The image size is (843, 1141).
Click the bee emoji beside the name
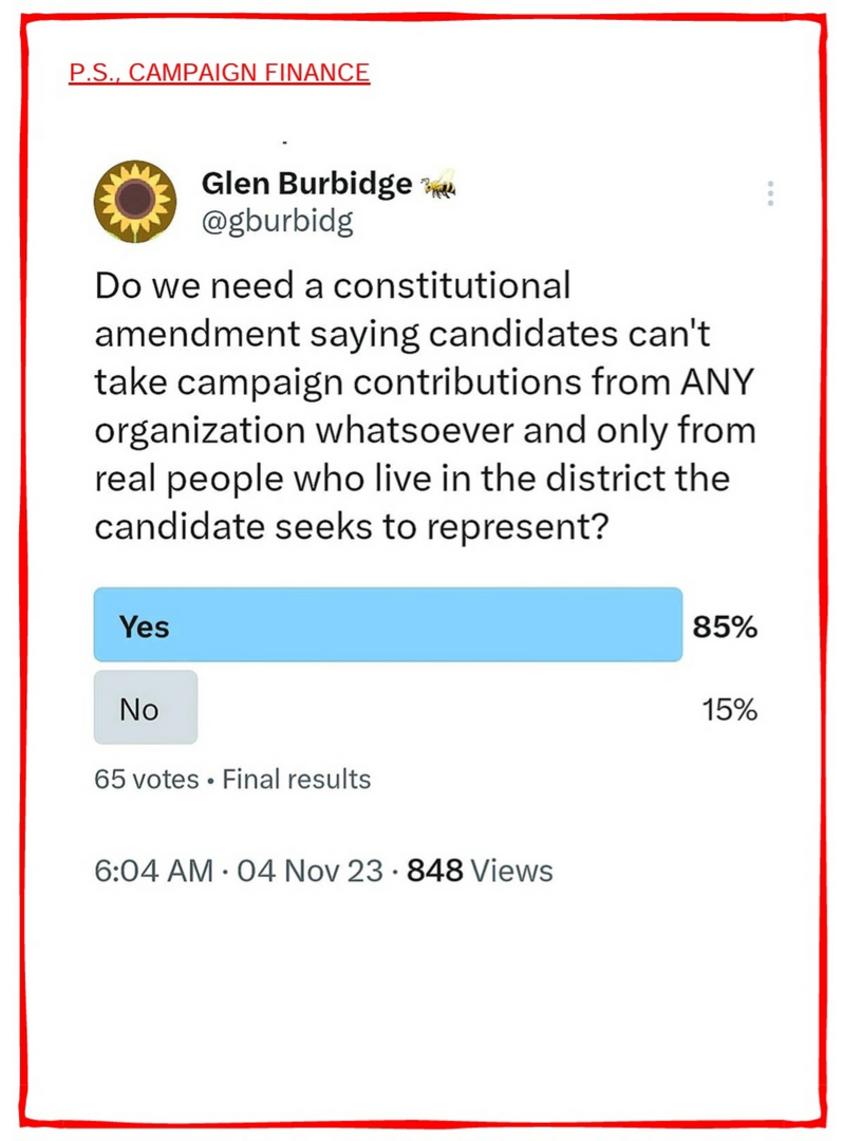438,185
